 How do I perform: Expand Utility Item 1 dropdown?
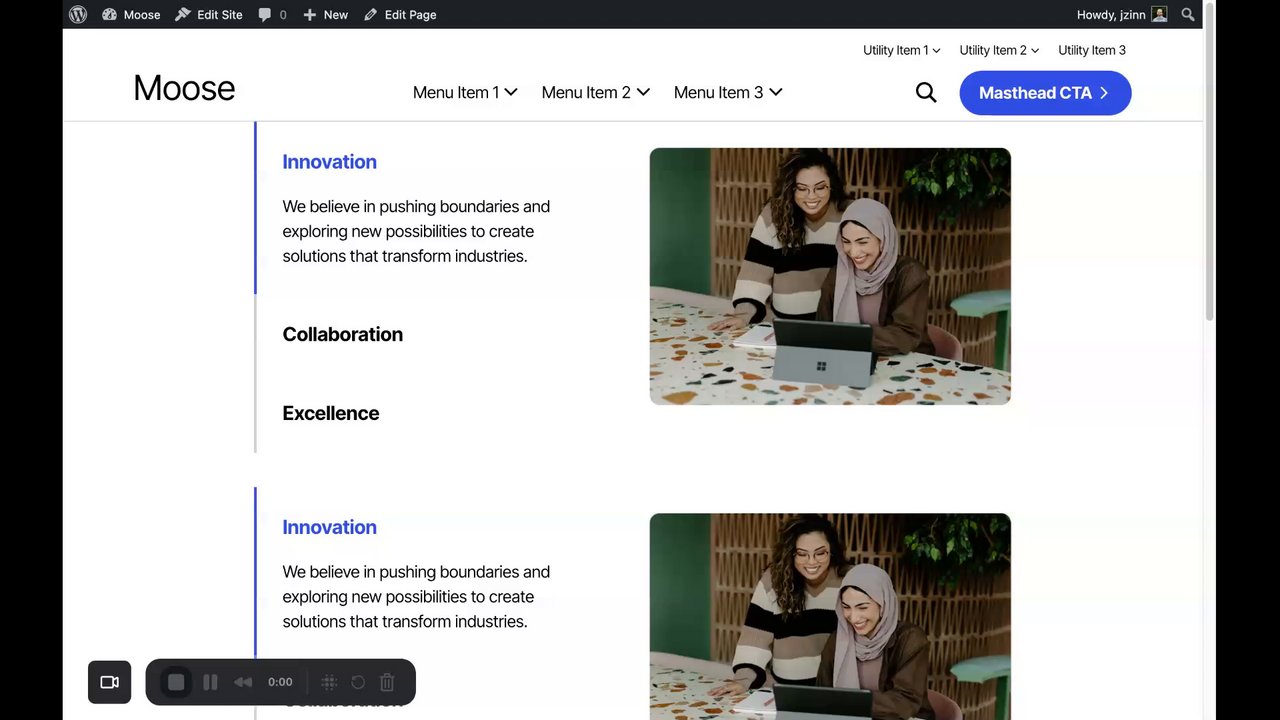point(902,50)
